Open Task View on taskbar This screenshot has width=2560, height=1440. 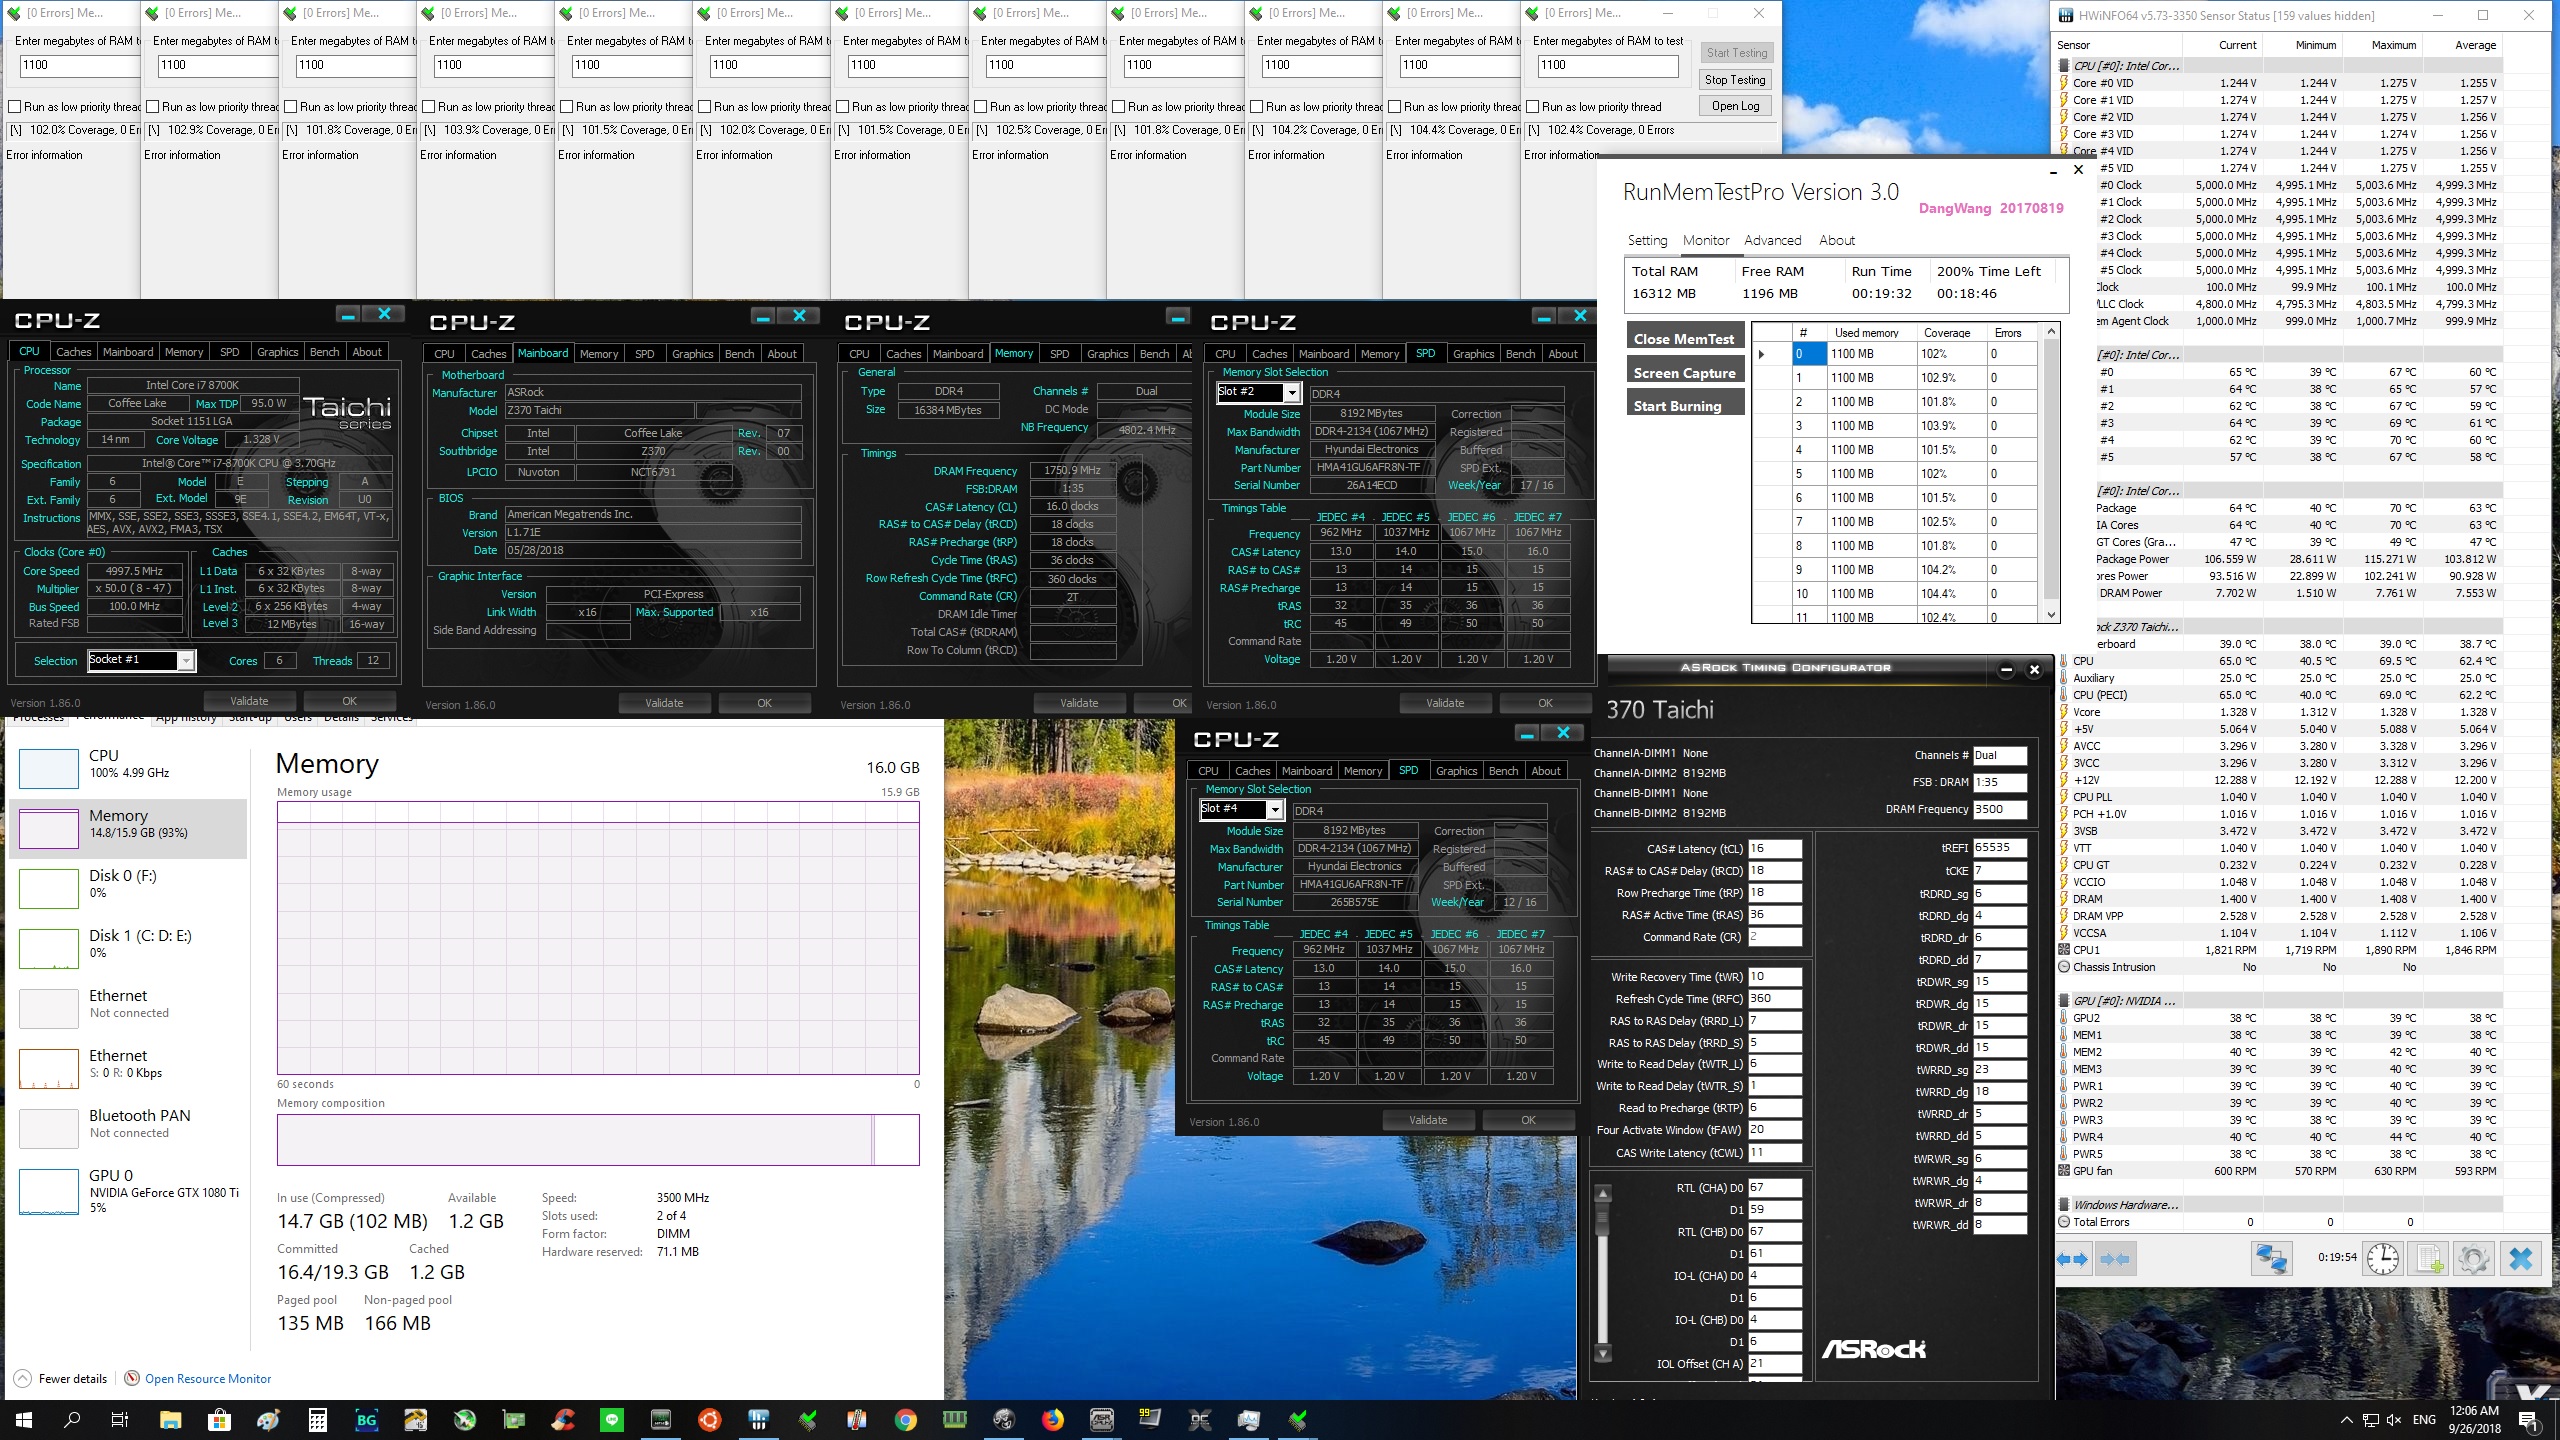tap(120, 1420)
